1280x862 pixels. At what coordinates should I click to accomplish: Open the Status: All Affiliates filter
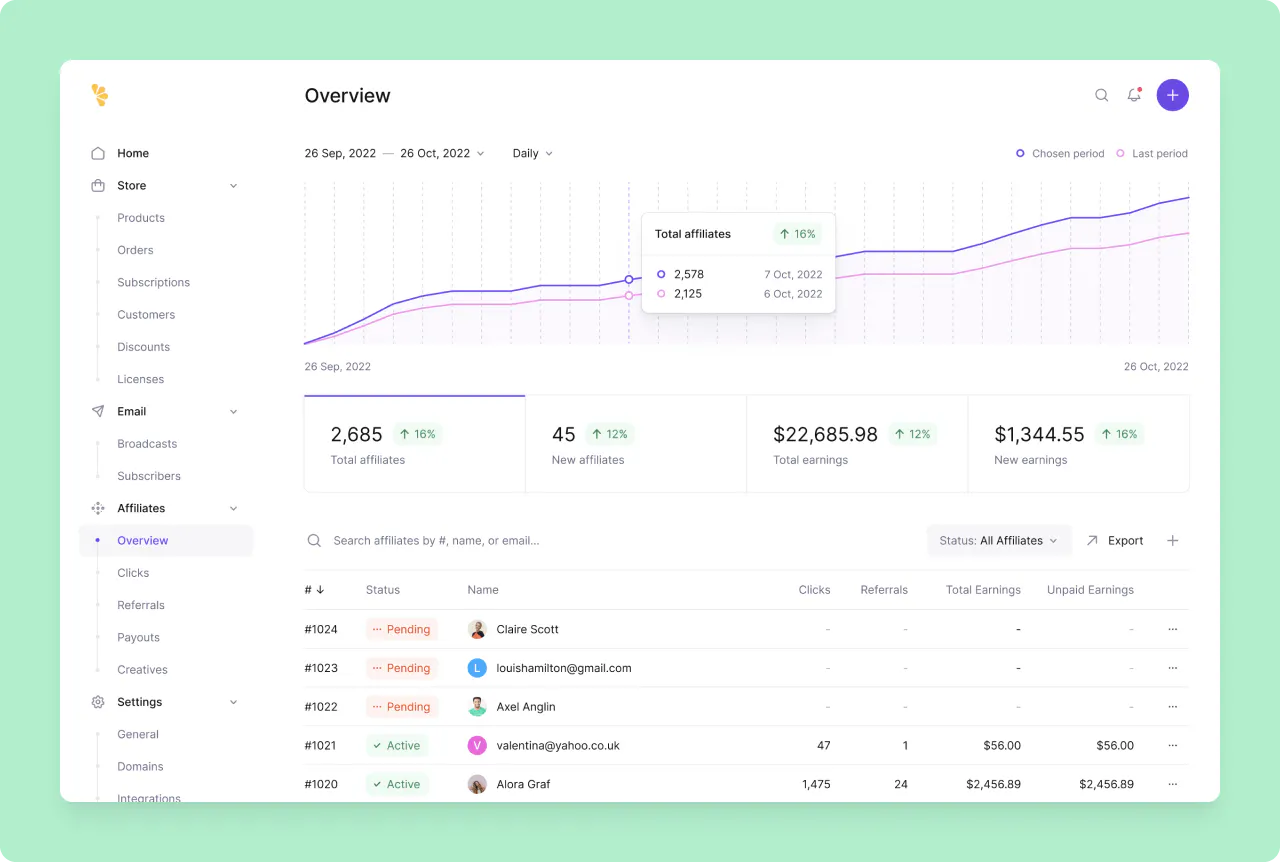point(997,540)
